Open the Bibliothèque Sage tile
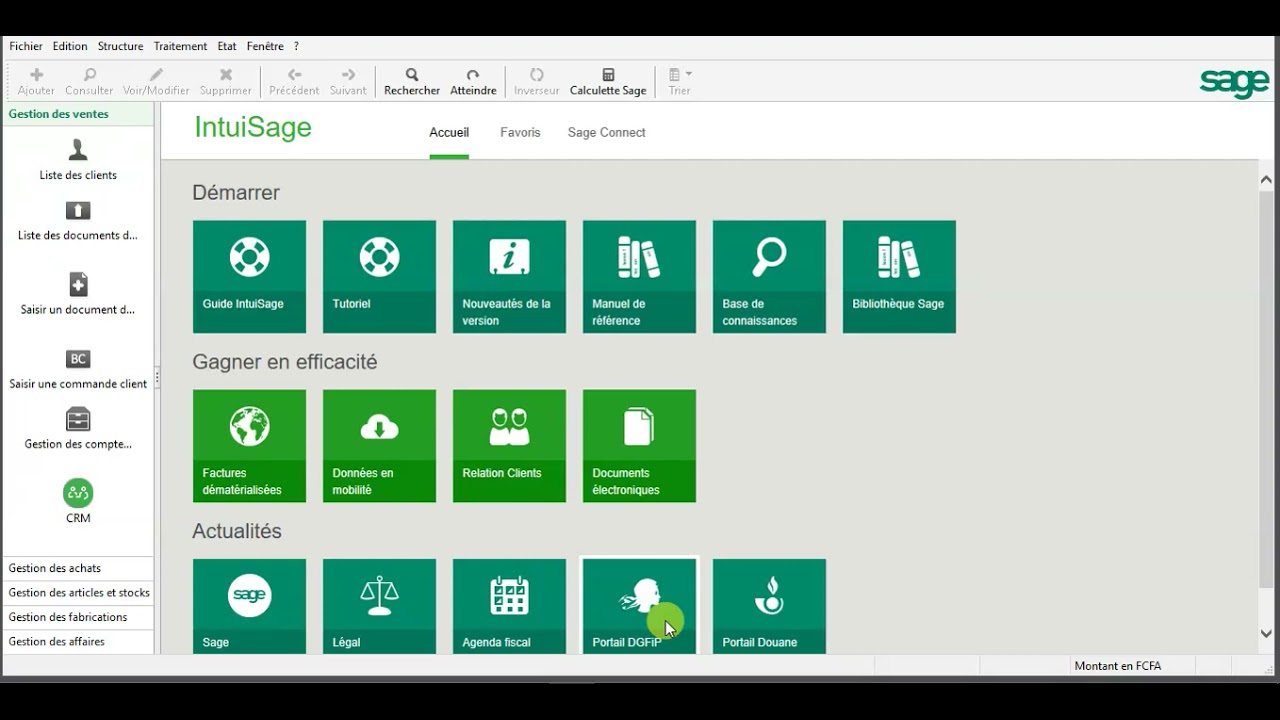Image resolution: width=1280 pixels, height=720 pixels. point(899,277)
